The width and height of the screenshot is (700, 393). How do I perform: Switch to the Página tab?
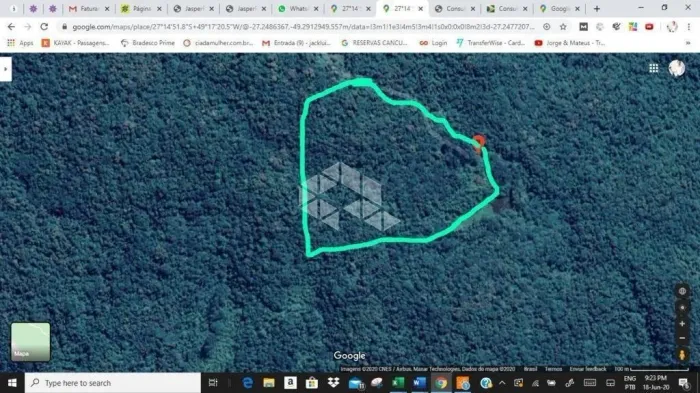pyautogui.click(x=141, y=8)
